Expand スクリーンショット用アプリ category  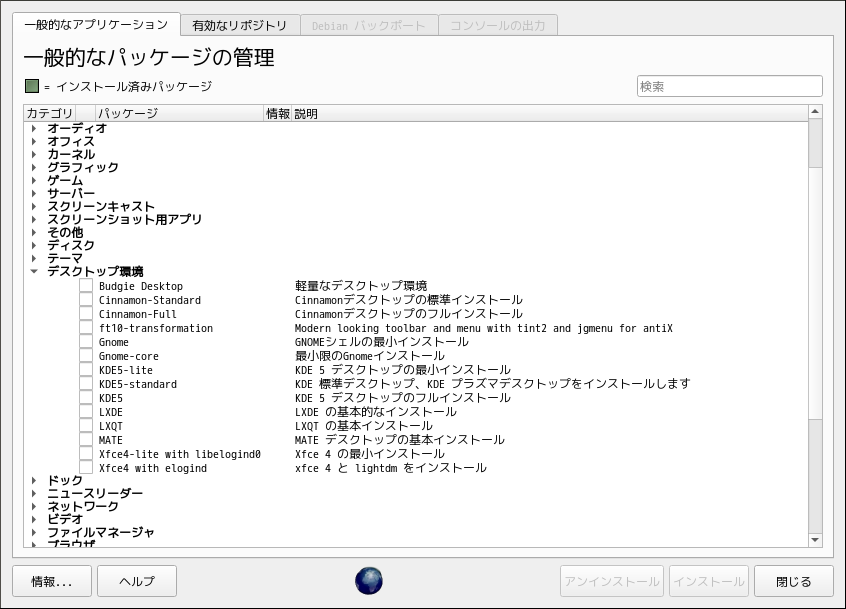(34, 219)
